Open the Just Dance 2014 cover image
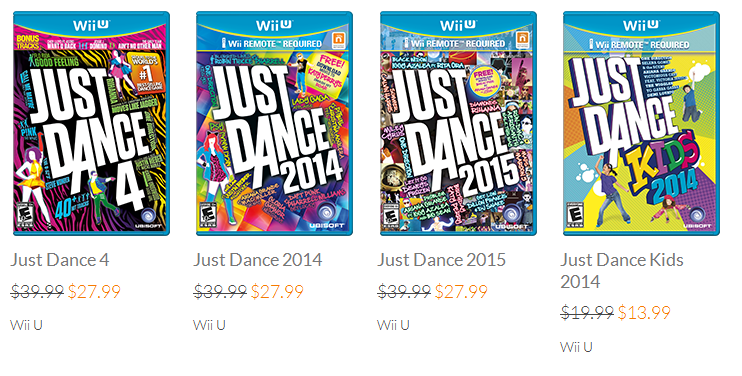The height and width of the screenshot is (376, 742). (x=274, y=123)
